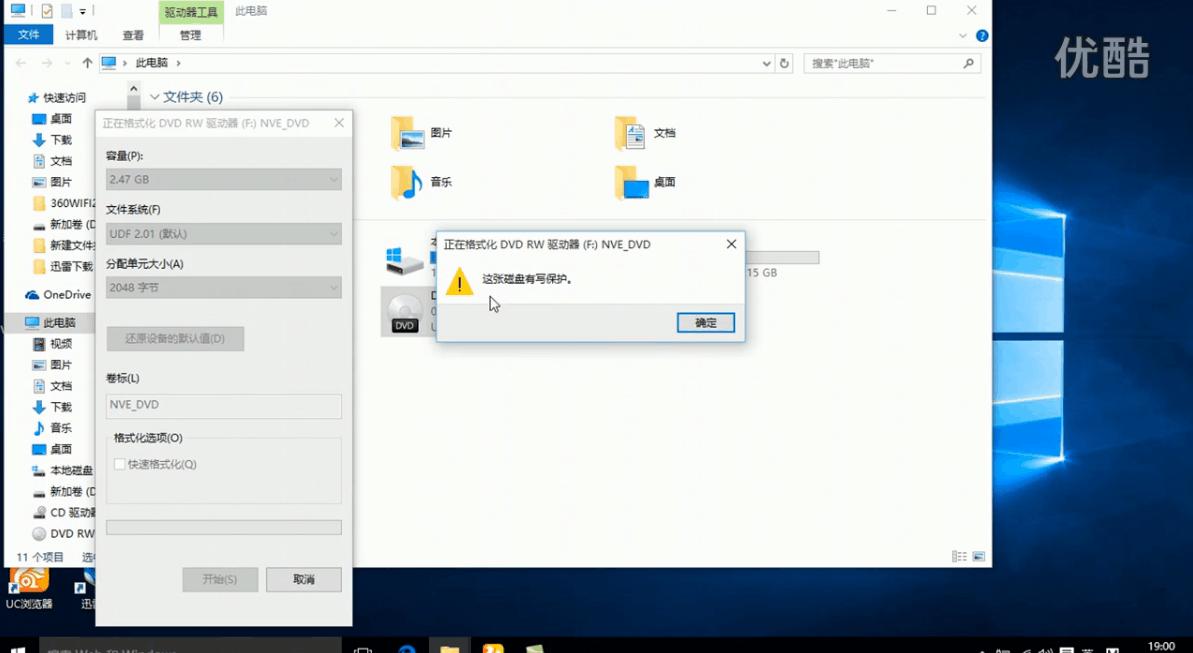Click the Properties icon in quick access toolbar

(x=46, y=11)
